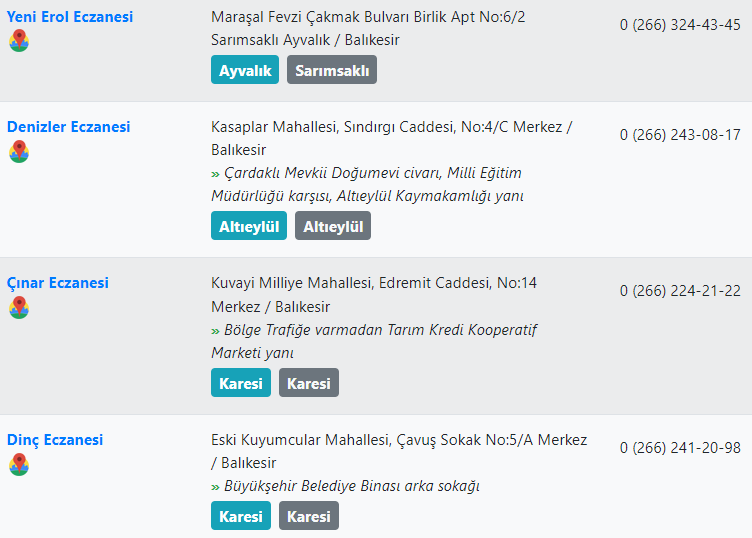
Task: Open the Dinç Eczanesi link
Action: pos(55,440)
